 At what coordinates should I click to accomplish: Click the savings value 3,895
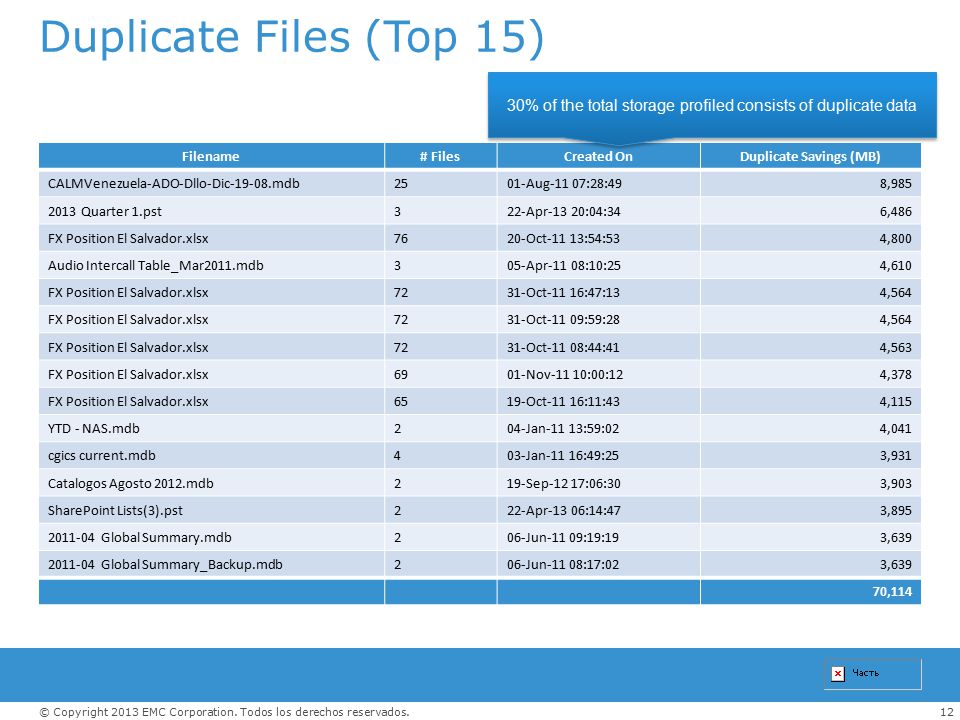(896, 510)
